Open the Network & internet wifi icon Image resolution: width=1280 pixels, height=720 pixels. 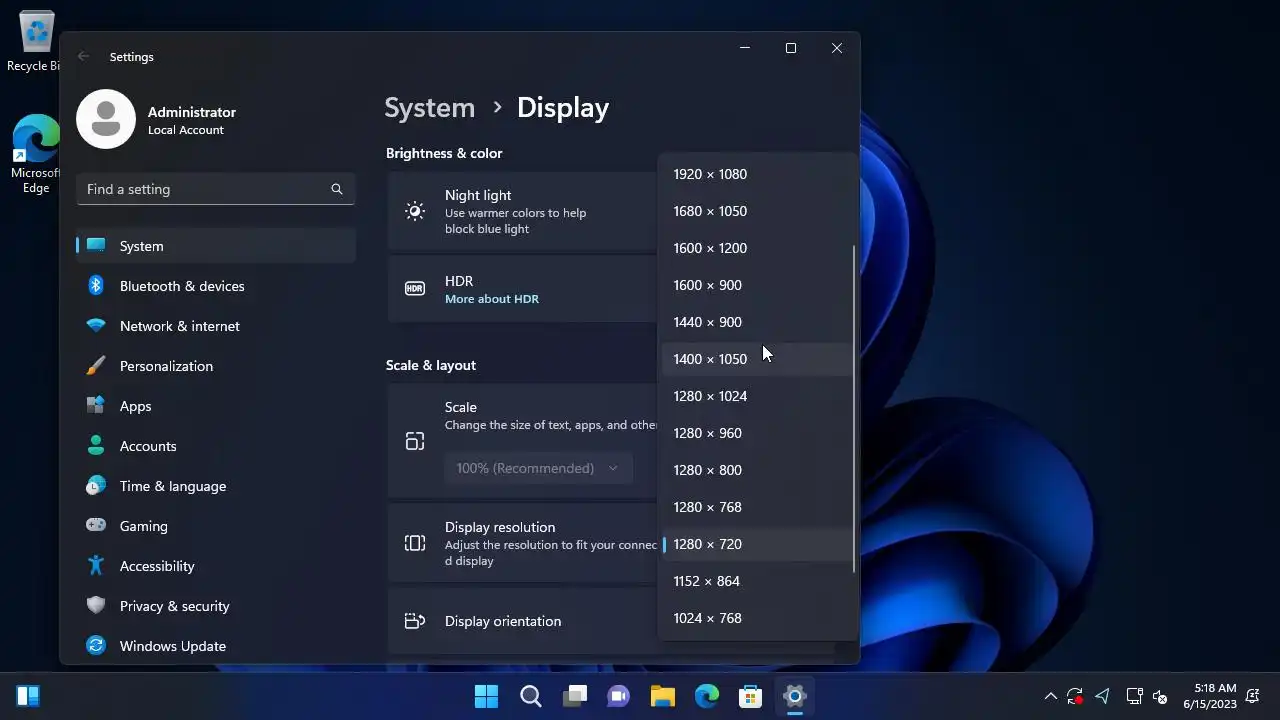(x=96, y=326)
